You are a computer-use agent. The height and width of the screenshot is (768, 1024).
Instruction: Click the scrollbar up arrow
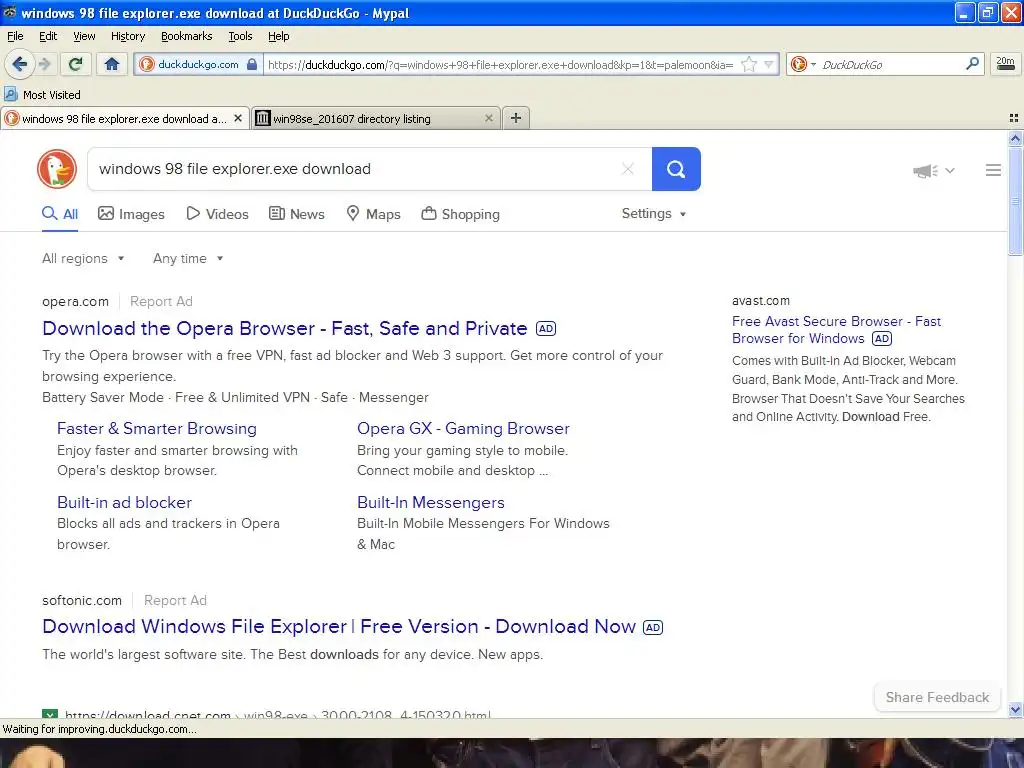click(1015, 138)
